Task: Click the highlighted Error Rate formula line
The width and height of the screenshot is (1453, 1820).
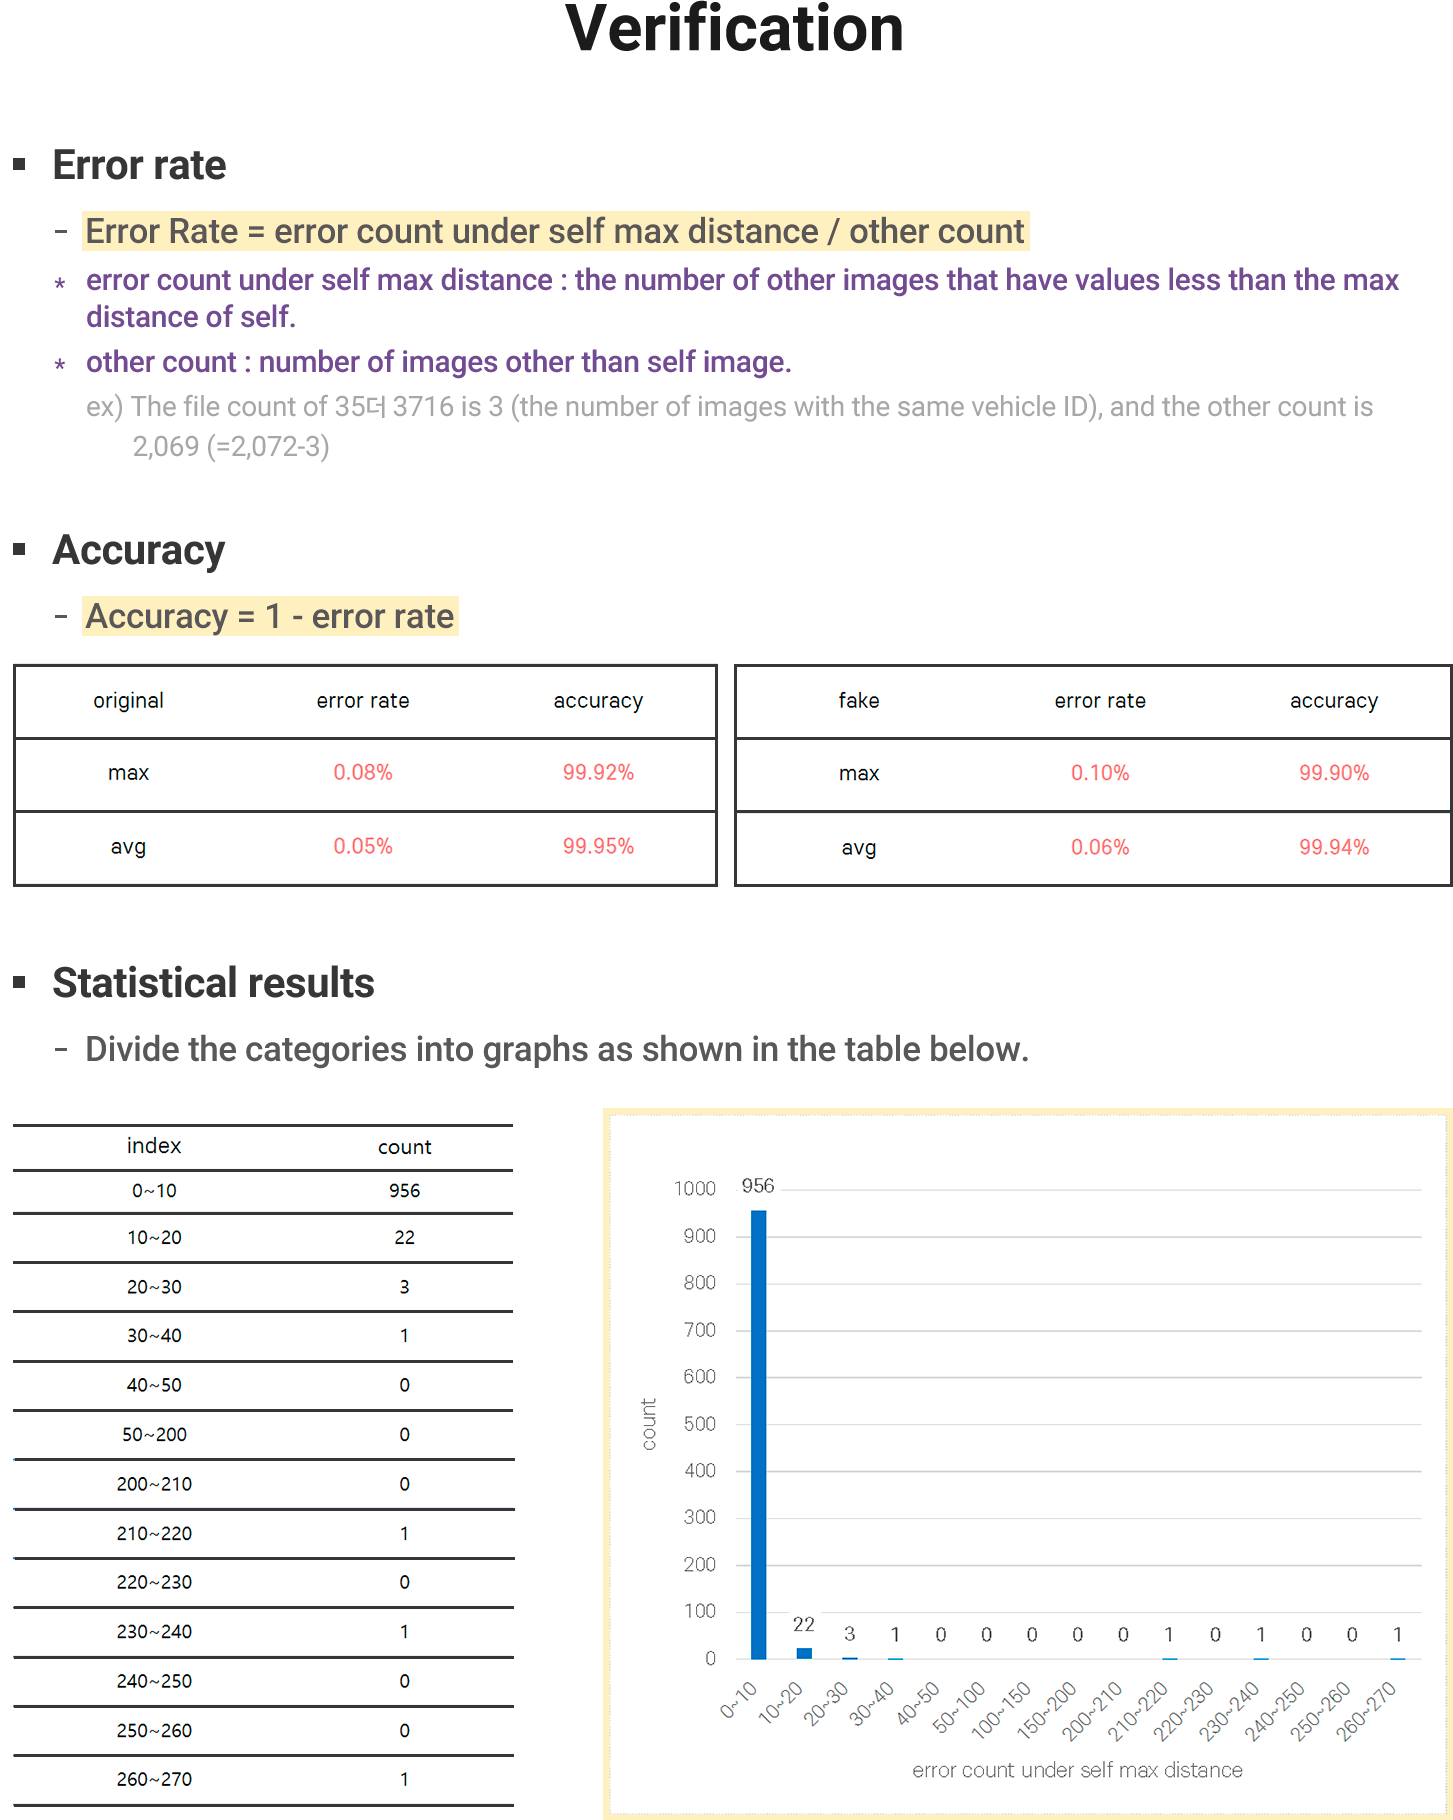Action: point(555,231)
